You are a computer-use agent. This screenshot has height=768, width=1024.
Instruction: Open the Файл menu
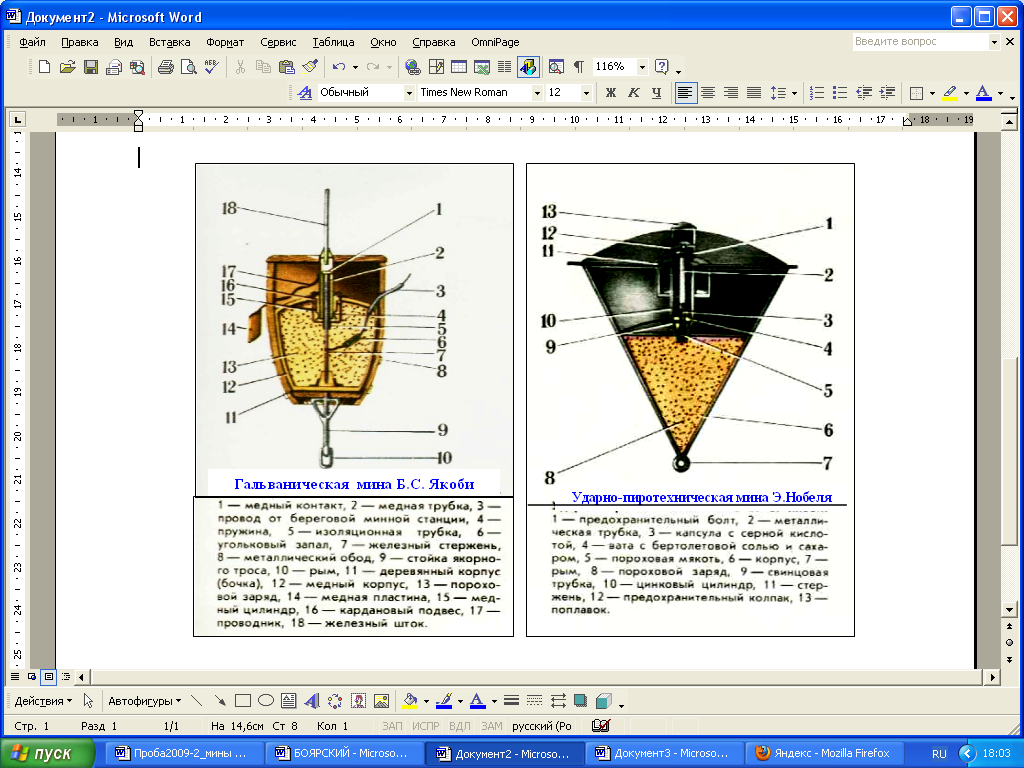[32, 42]
